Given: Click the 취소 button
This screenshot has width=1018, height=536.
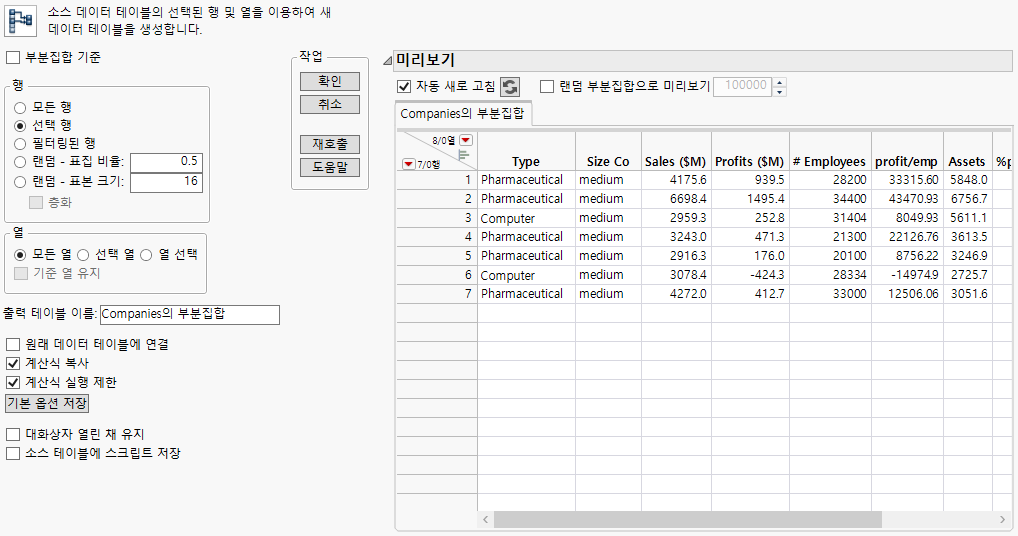Looking at the screenshot, I should 330,104.
